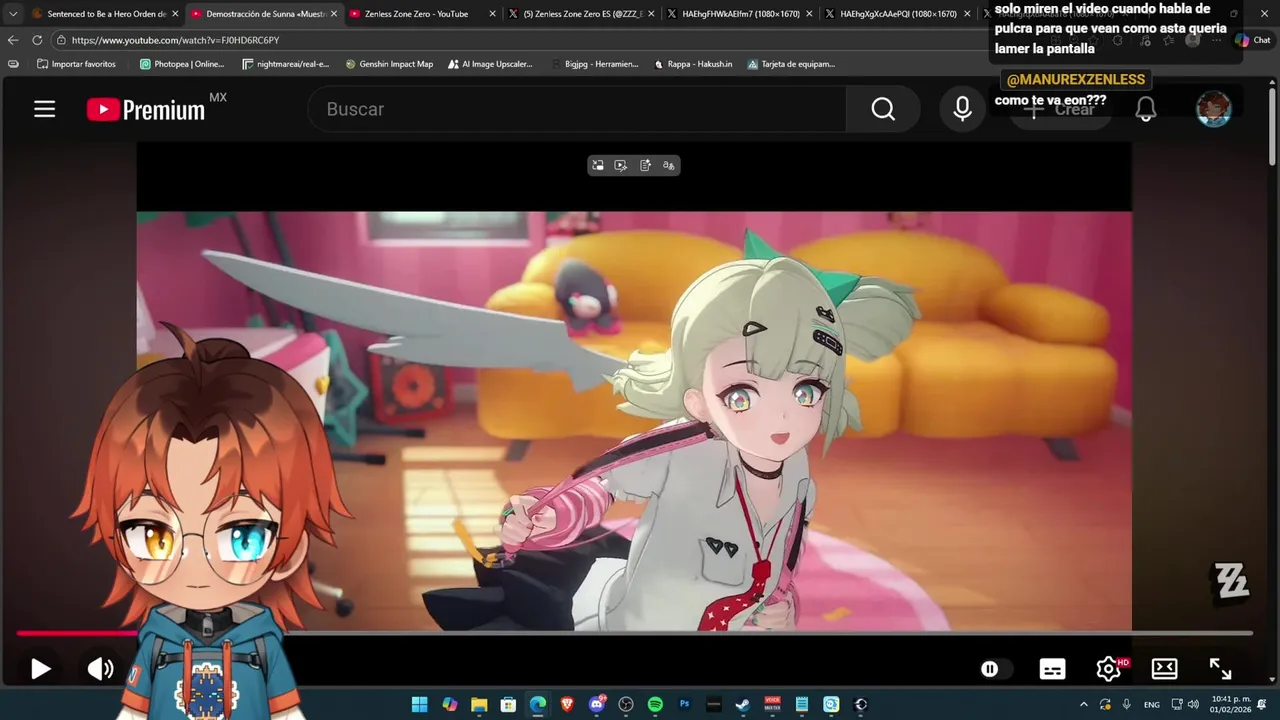Open OBS Studio from taskbar
1280x720 pixels.
[626, 704]
